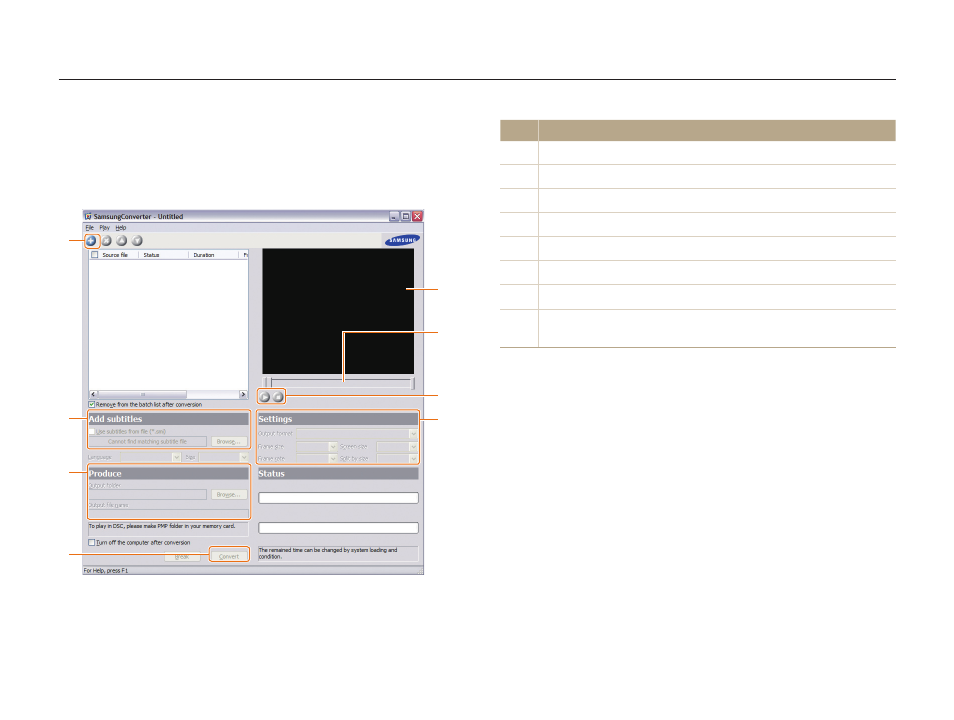
Task: Open the File menu
Action: tap(89, 228)
